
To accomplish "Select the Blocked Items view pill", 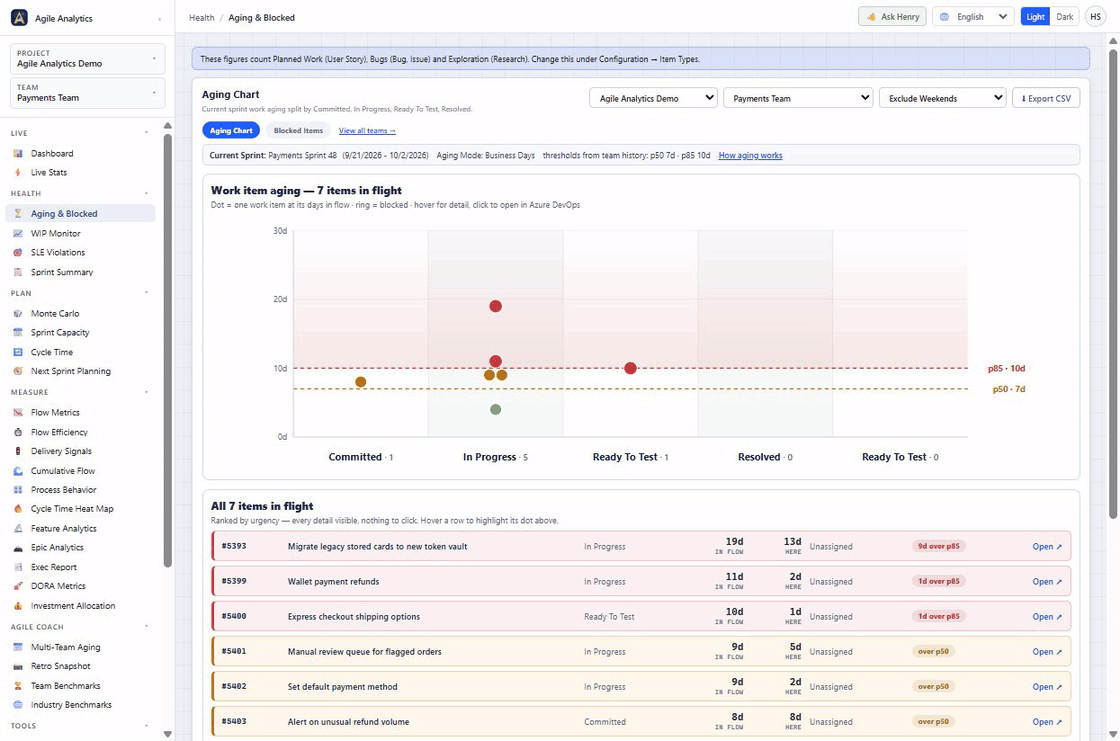I will tap(298, 131).
